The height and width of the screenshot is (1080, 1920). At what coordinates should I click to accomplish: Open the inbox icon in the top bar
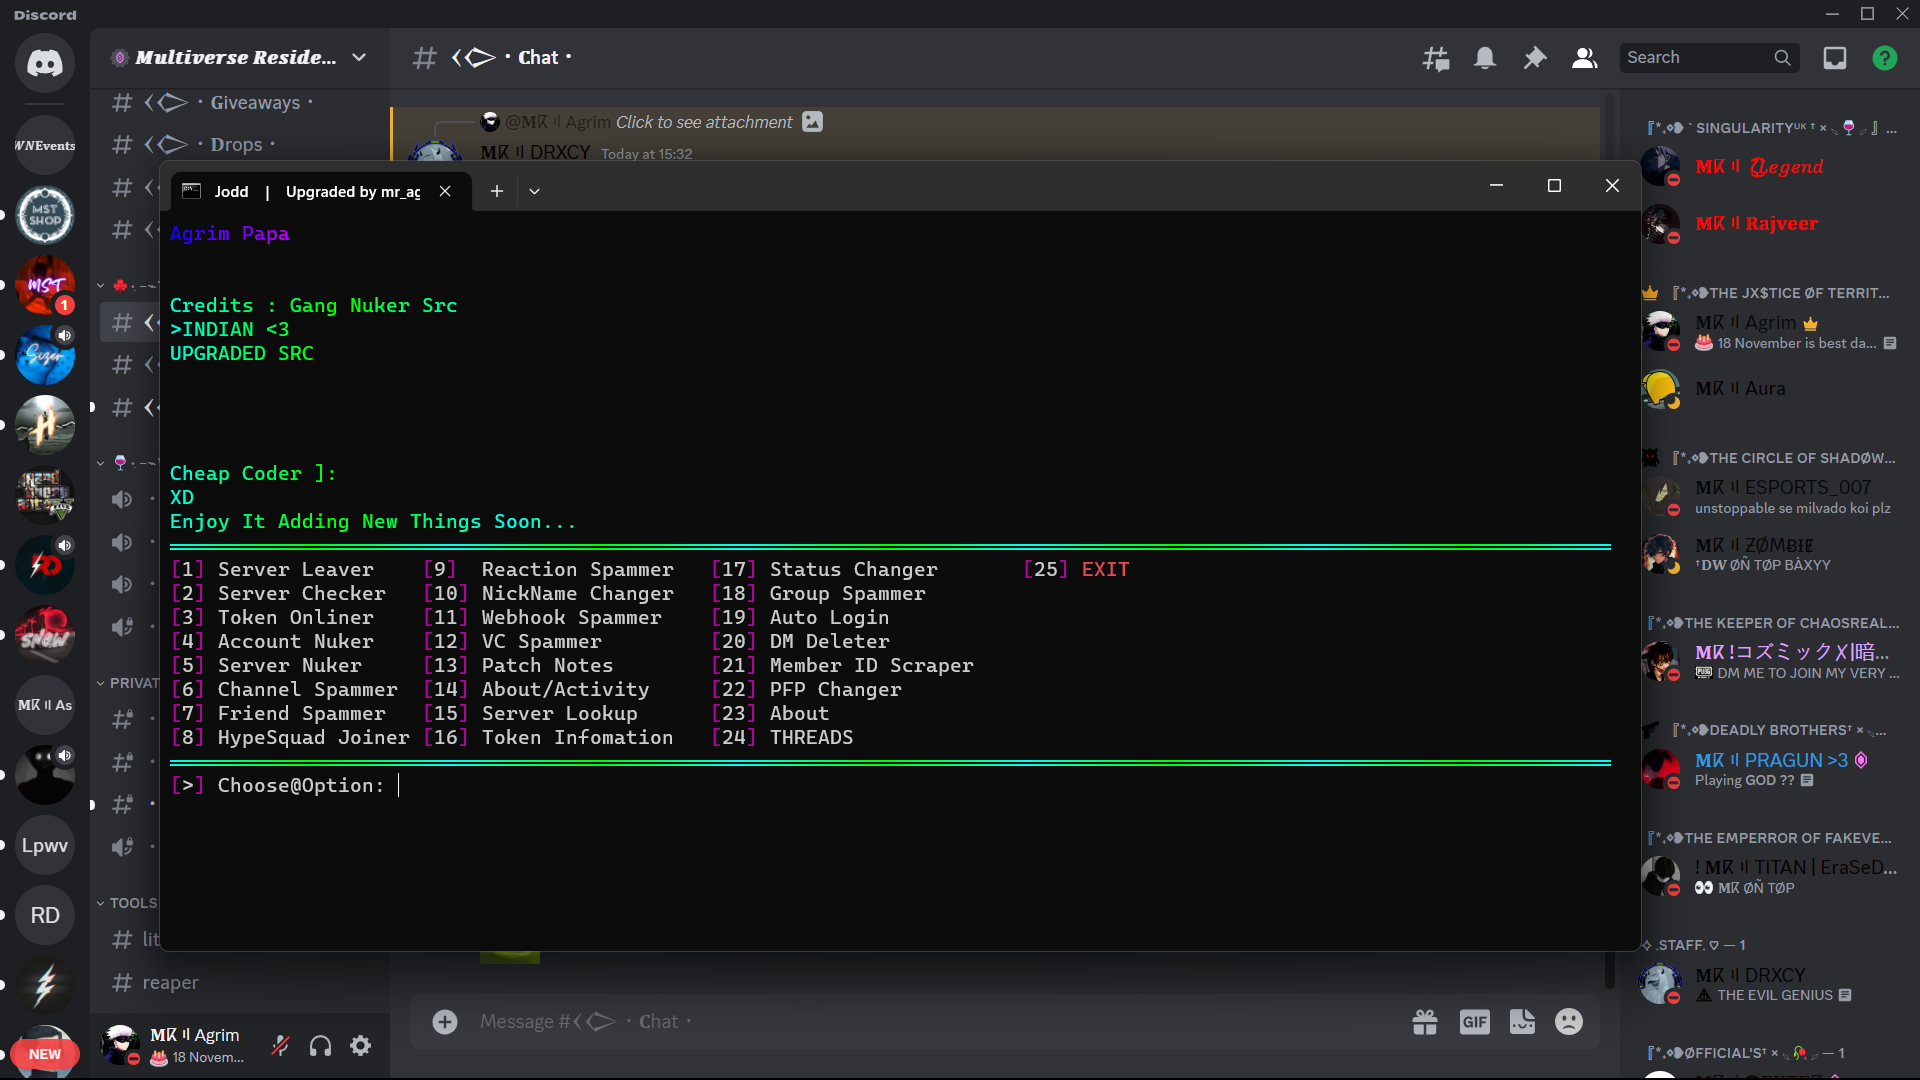click(1834, 57)
